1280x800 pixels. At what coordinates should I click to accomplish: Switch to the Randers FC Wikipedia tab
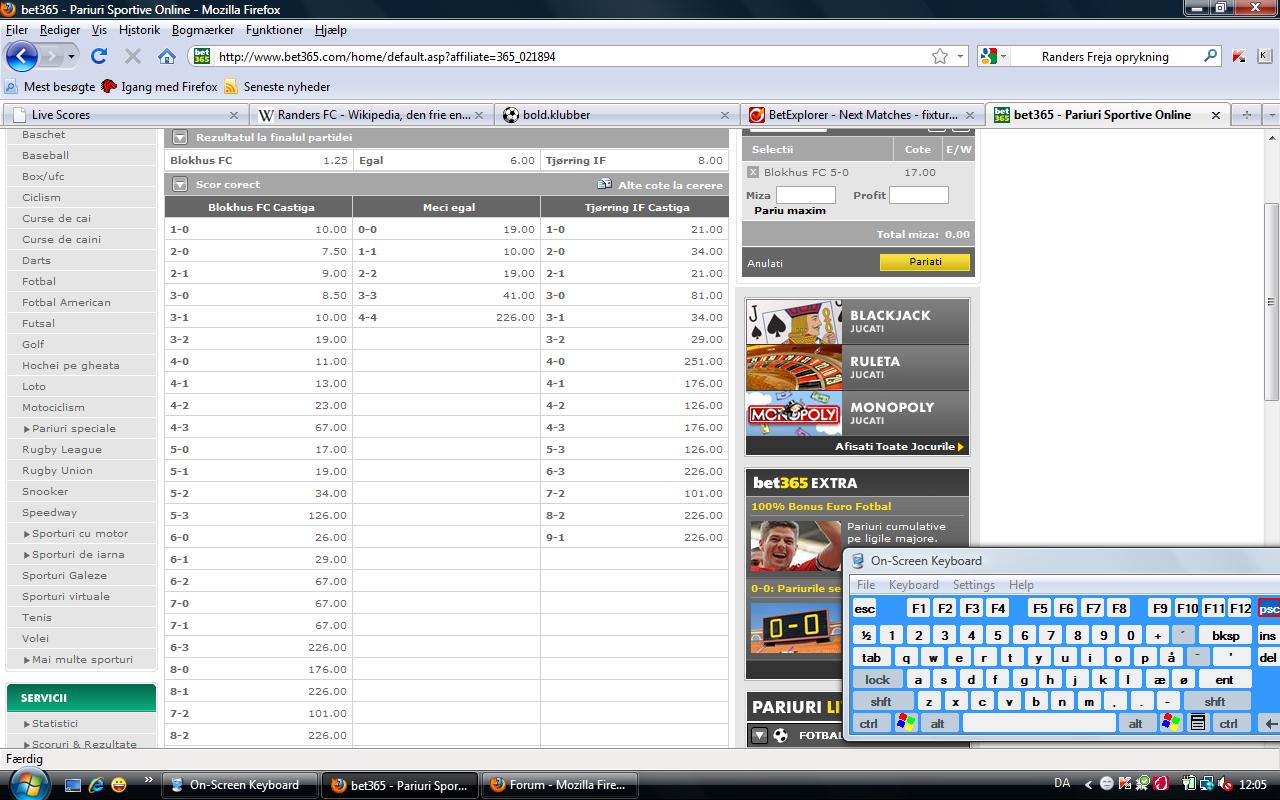pyautogui.click(x=371, y=115)
